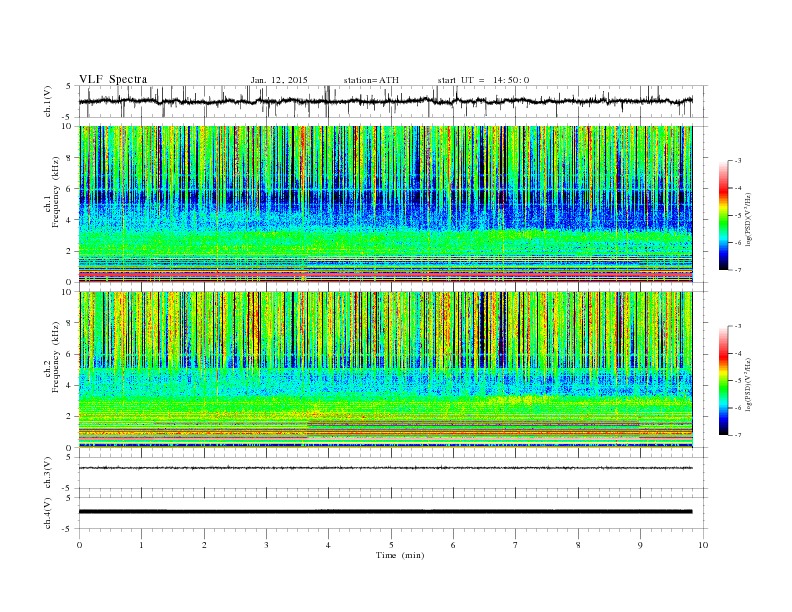Click the ch.1 "Frequency (kHz)" axis label
Viewport: 792px width, 612px height.
click(x=56, y=191)
